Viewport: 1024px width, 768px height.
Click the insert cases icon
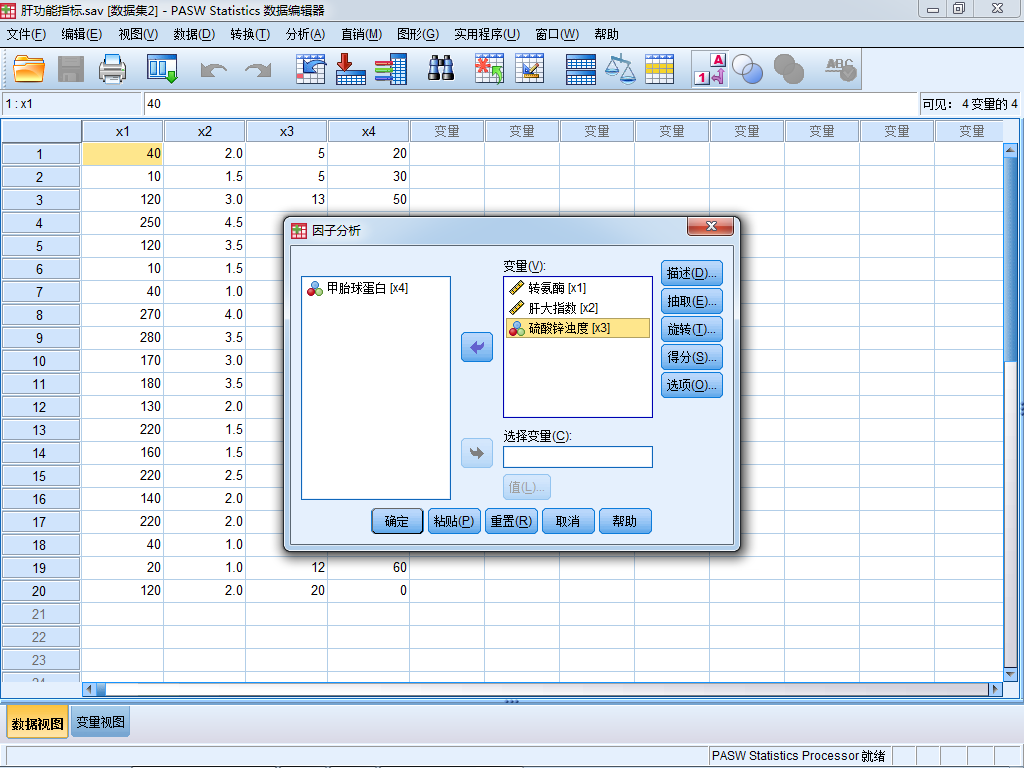[489, 69]
